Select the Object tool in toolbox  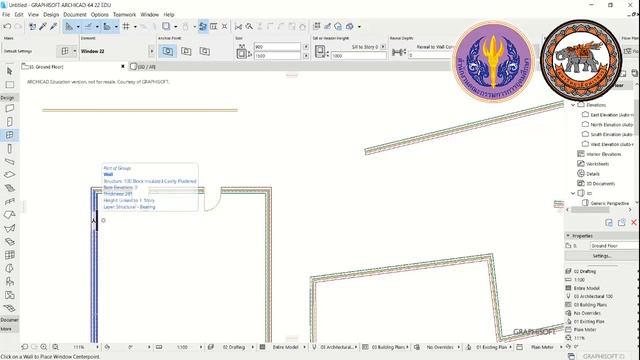coord(9,282)
